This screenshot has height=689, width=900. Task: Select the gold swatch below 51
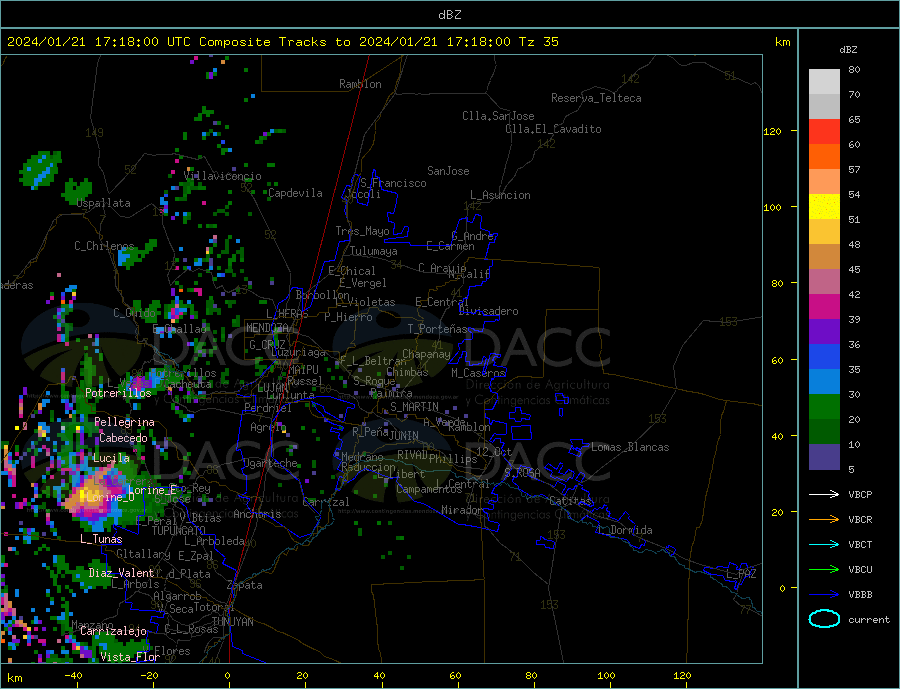[x=824, y=231]
